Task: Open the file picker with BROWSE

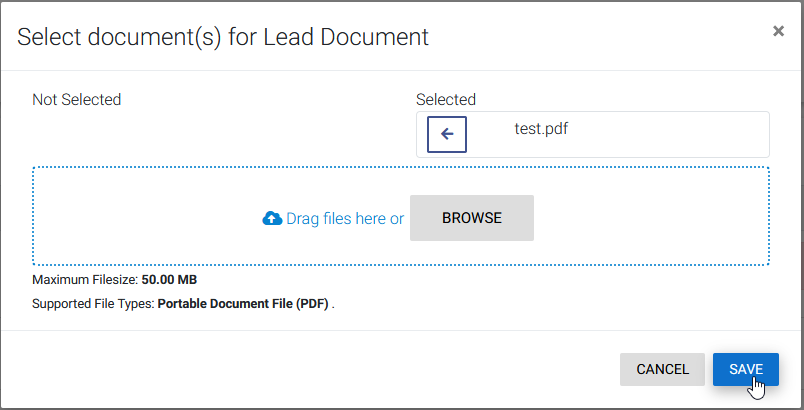Action: point(472,218)
